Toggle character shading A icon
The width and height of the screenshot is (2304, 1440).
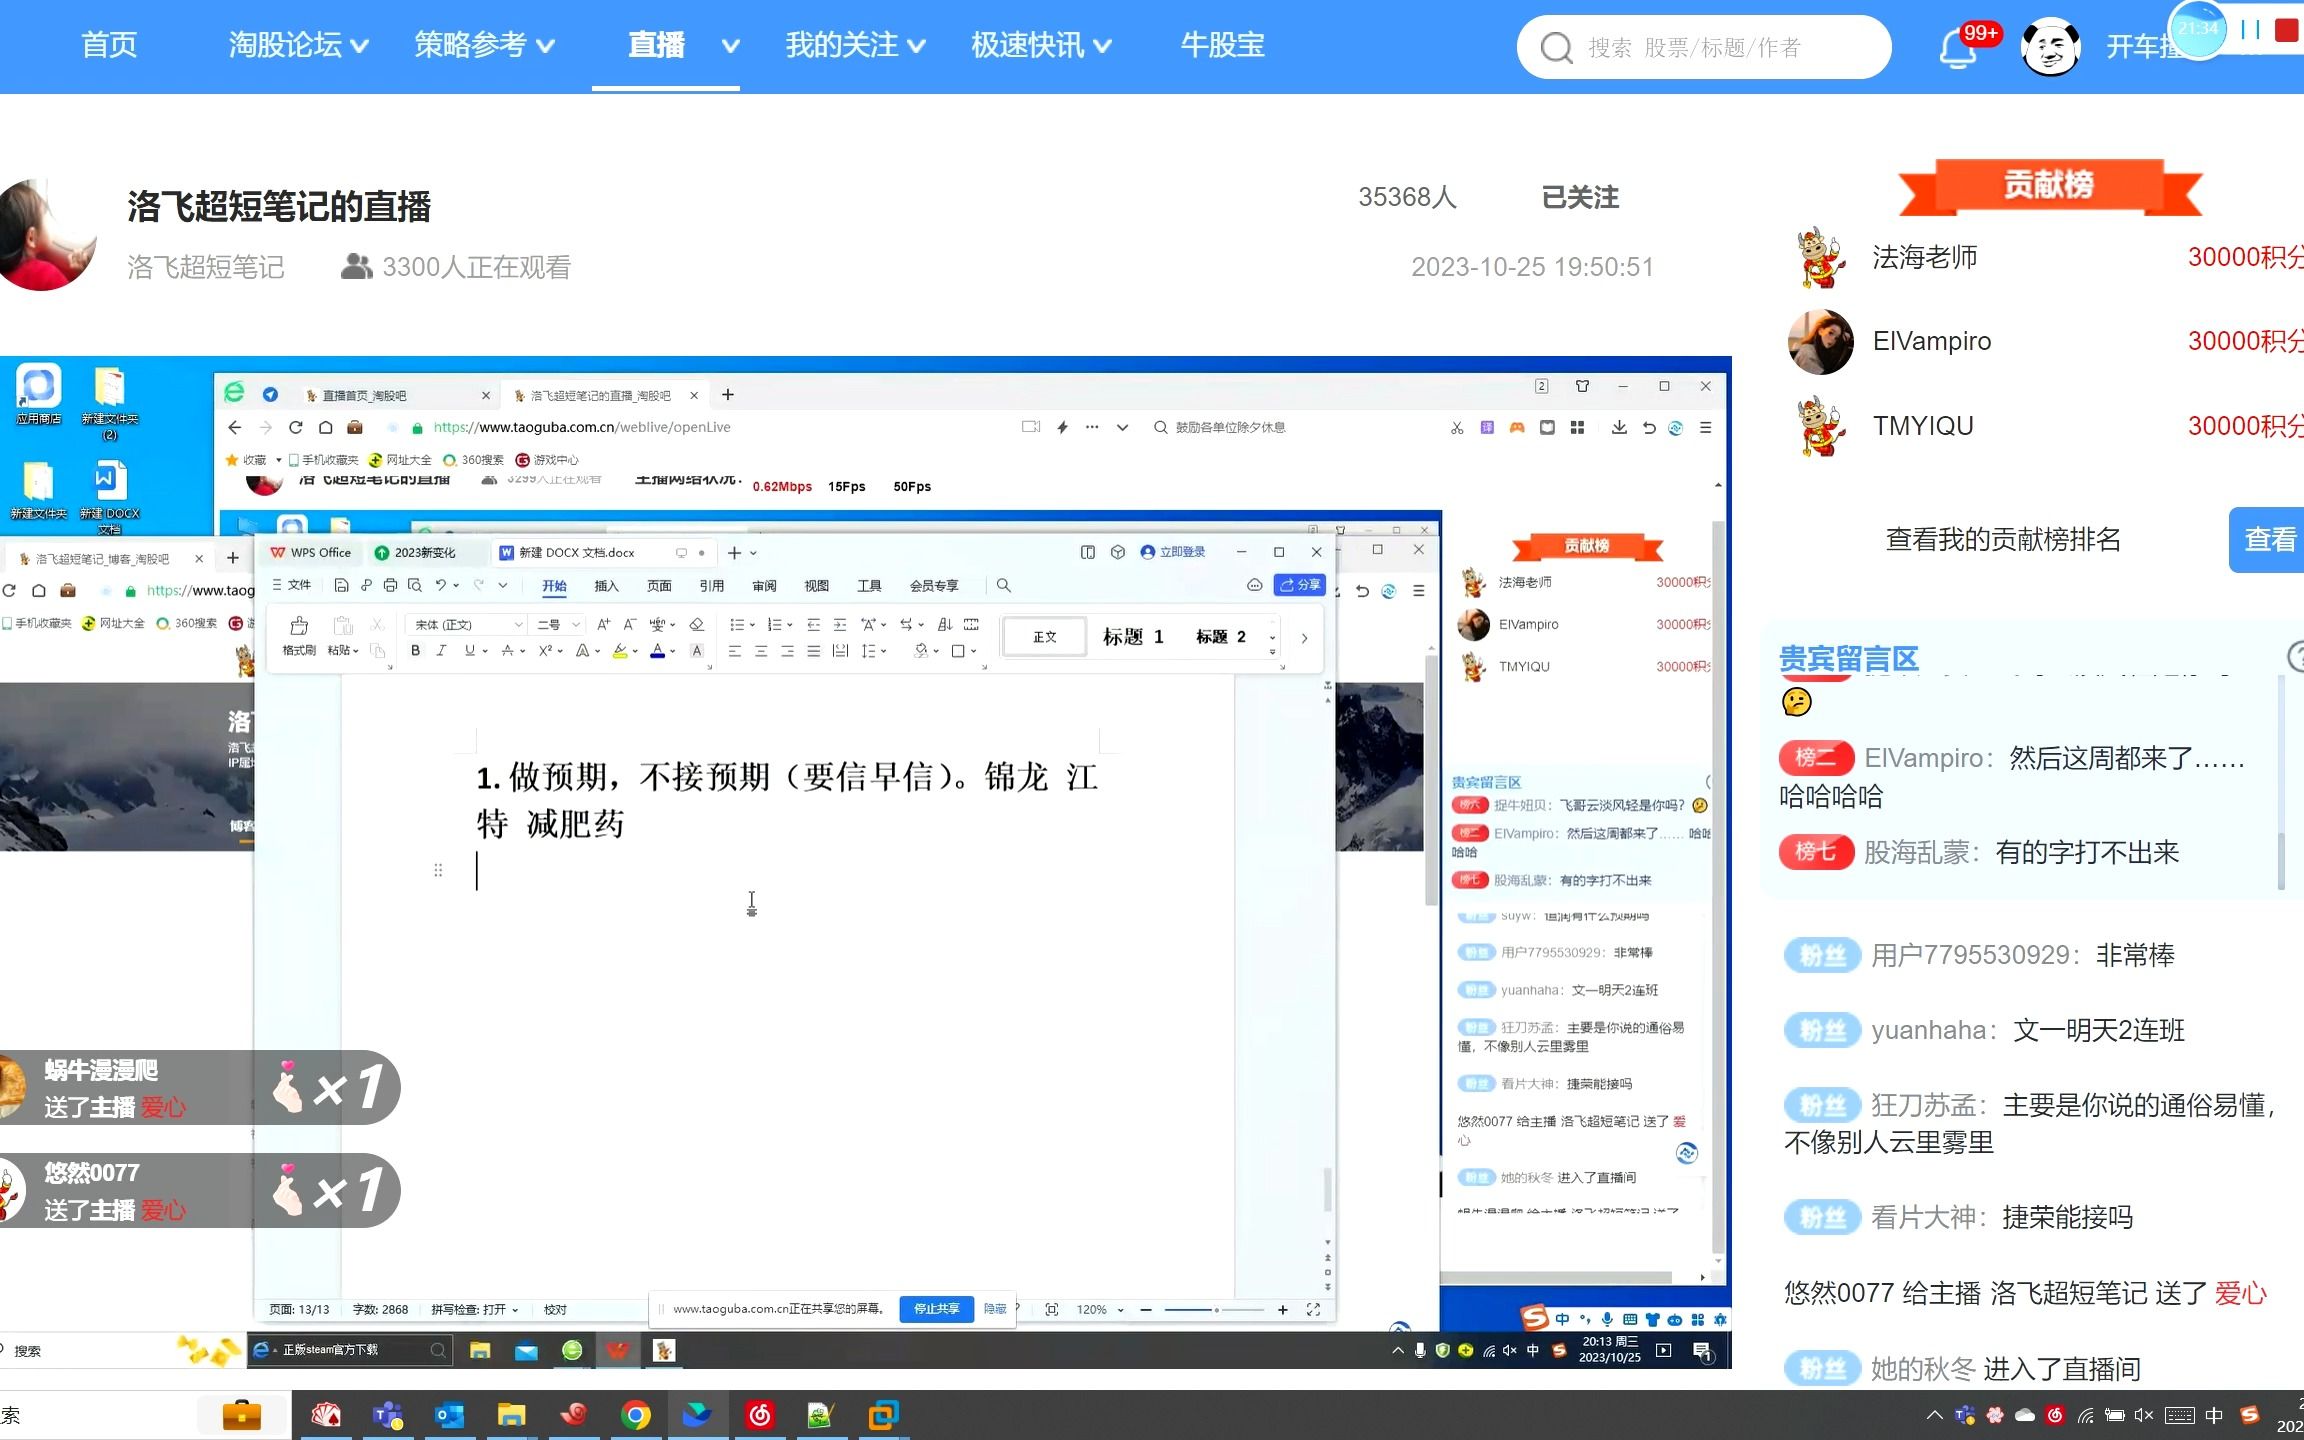point(697,651)
